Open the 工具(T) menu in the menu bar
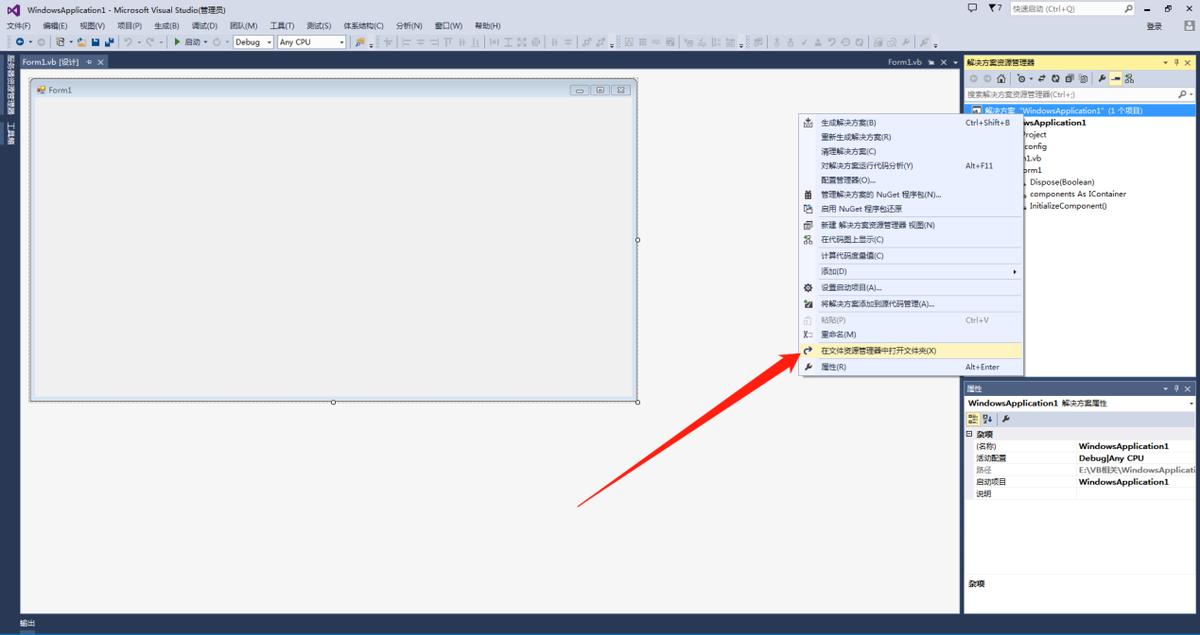Image resolution: width=1200 pixels, height=635 pixels. 282,25
